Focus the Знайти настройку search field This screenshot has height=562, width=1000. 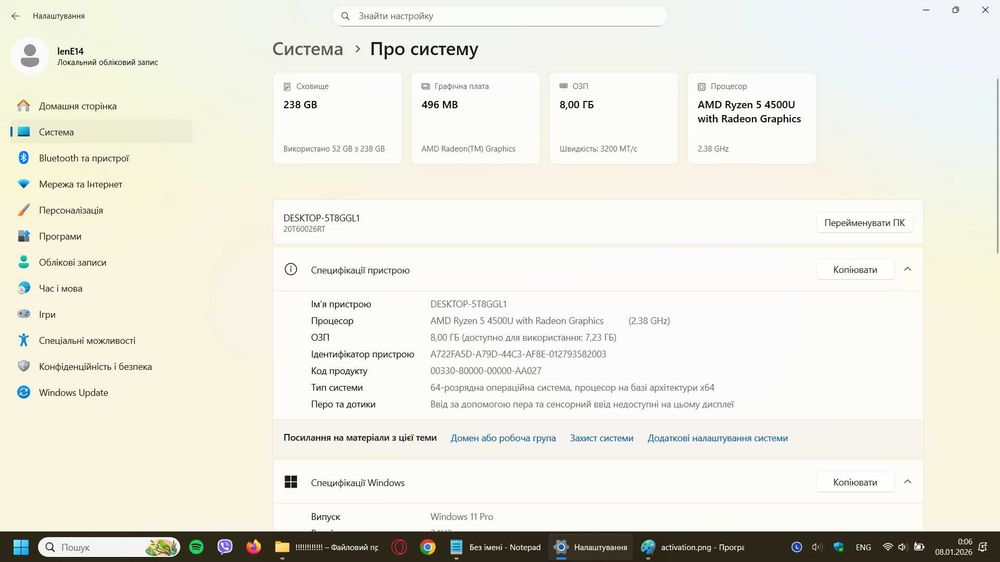point(499,16)
